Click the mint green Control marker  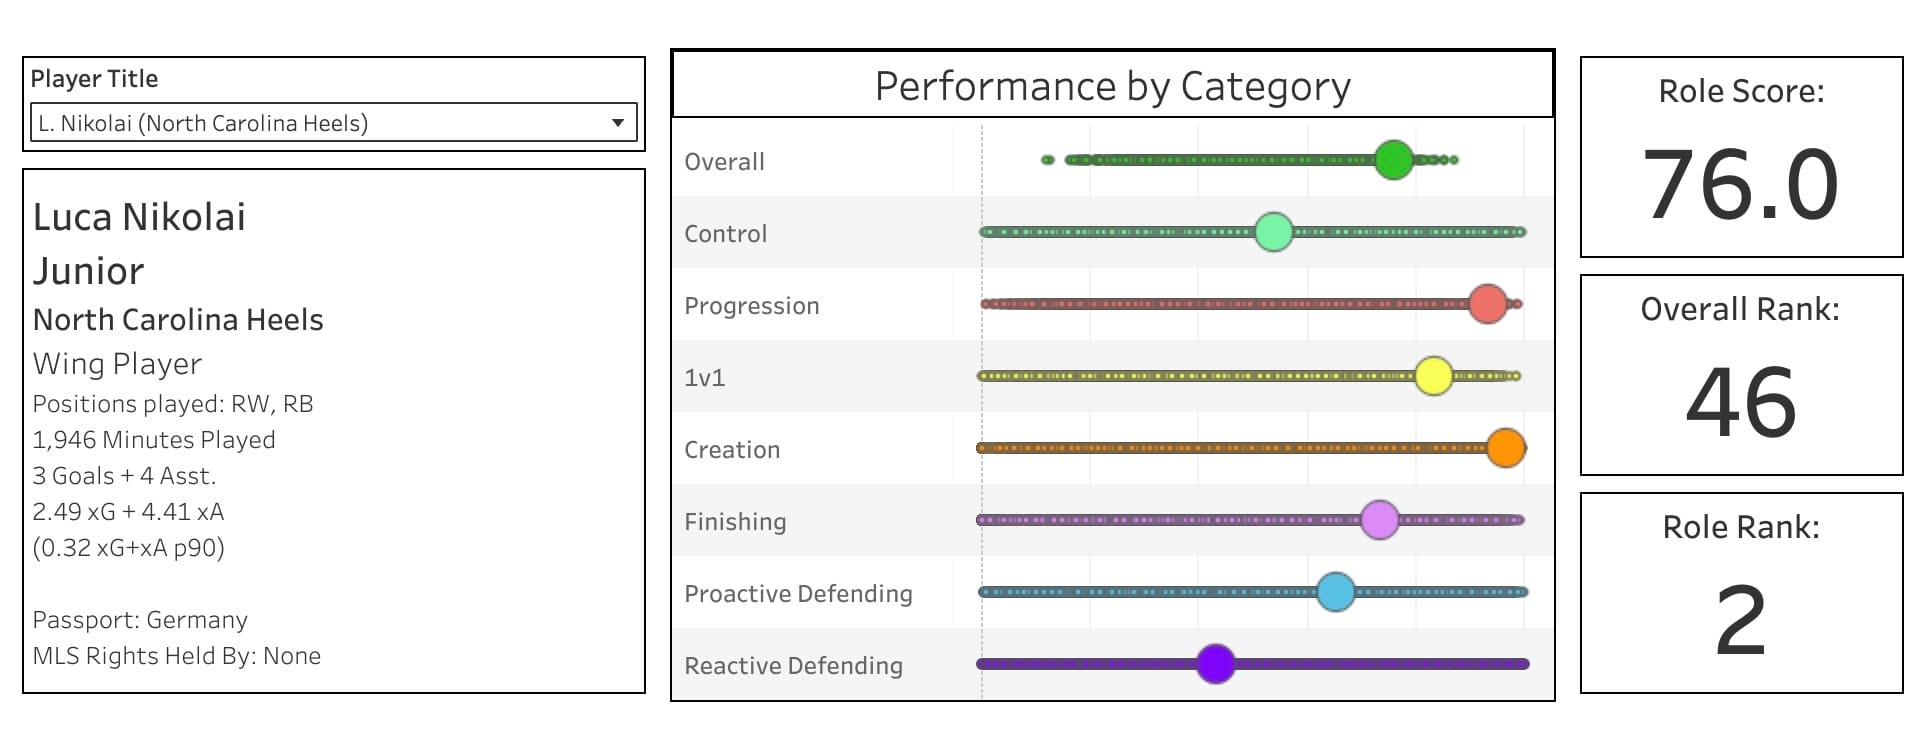(x=1274, y=232)
